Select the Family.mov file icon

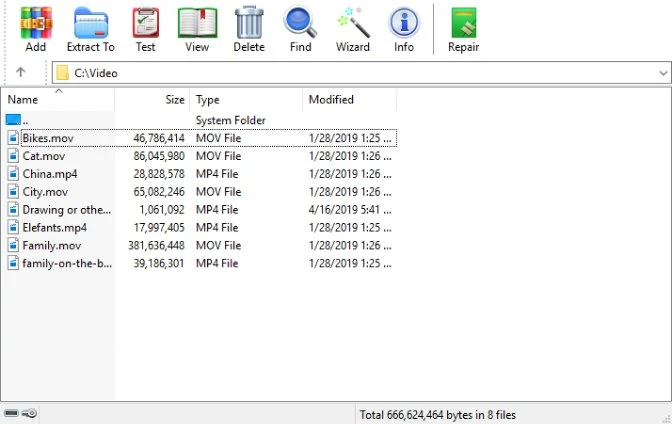tap(13, 245)
